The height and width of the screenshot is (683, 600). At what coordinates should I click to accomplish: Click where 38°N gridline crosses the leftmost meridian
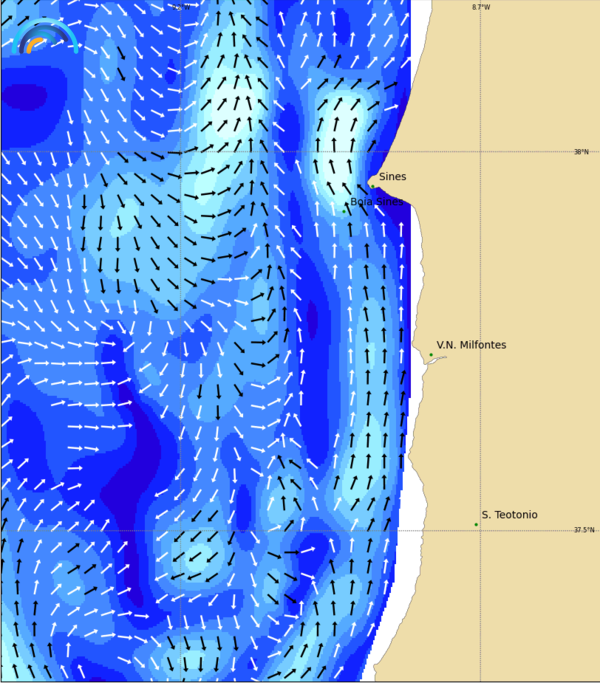pyautogui.click(x=181, y=151)
